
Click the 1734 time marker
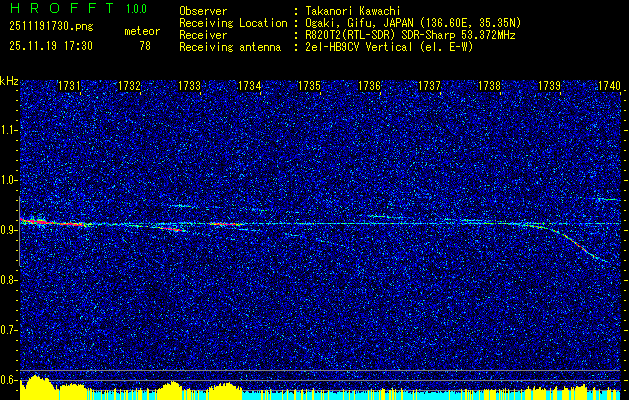click(x=250, y=86)
